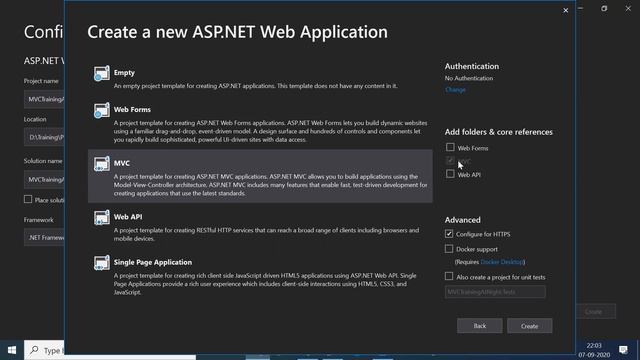Click the MVC template description text

(270, 185)
